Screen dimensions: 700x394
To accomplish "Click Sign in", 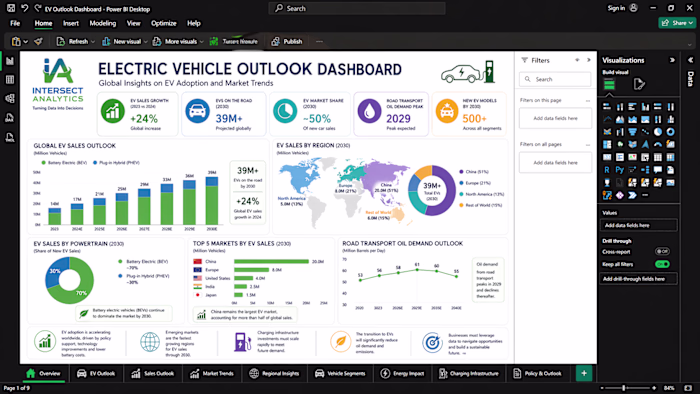I will [x=616, y=8].
